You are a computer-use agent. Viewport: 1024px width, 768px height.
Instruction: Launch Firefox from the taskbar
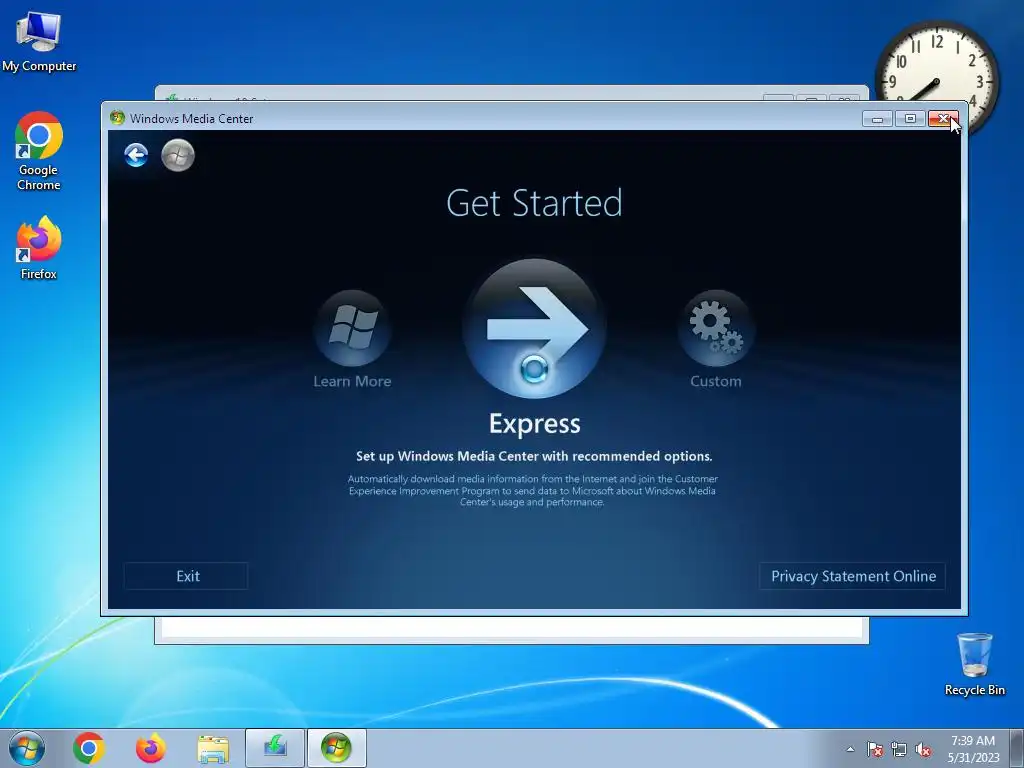click(x=150, y=748)
